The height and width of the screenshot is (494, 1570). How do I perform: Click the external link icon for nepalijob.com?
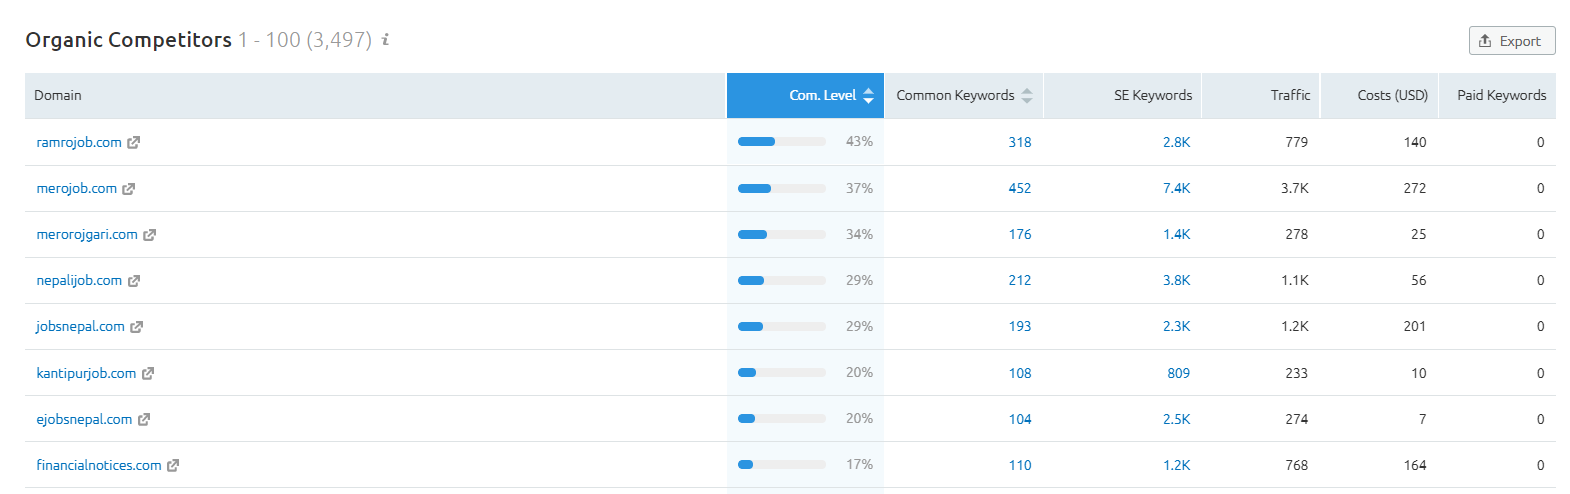(x=134, y=281)
